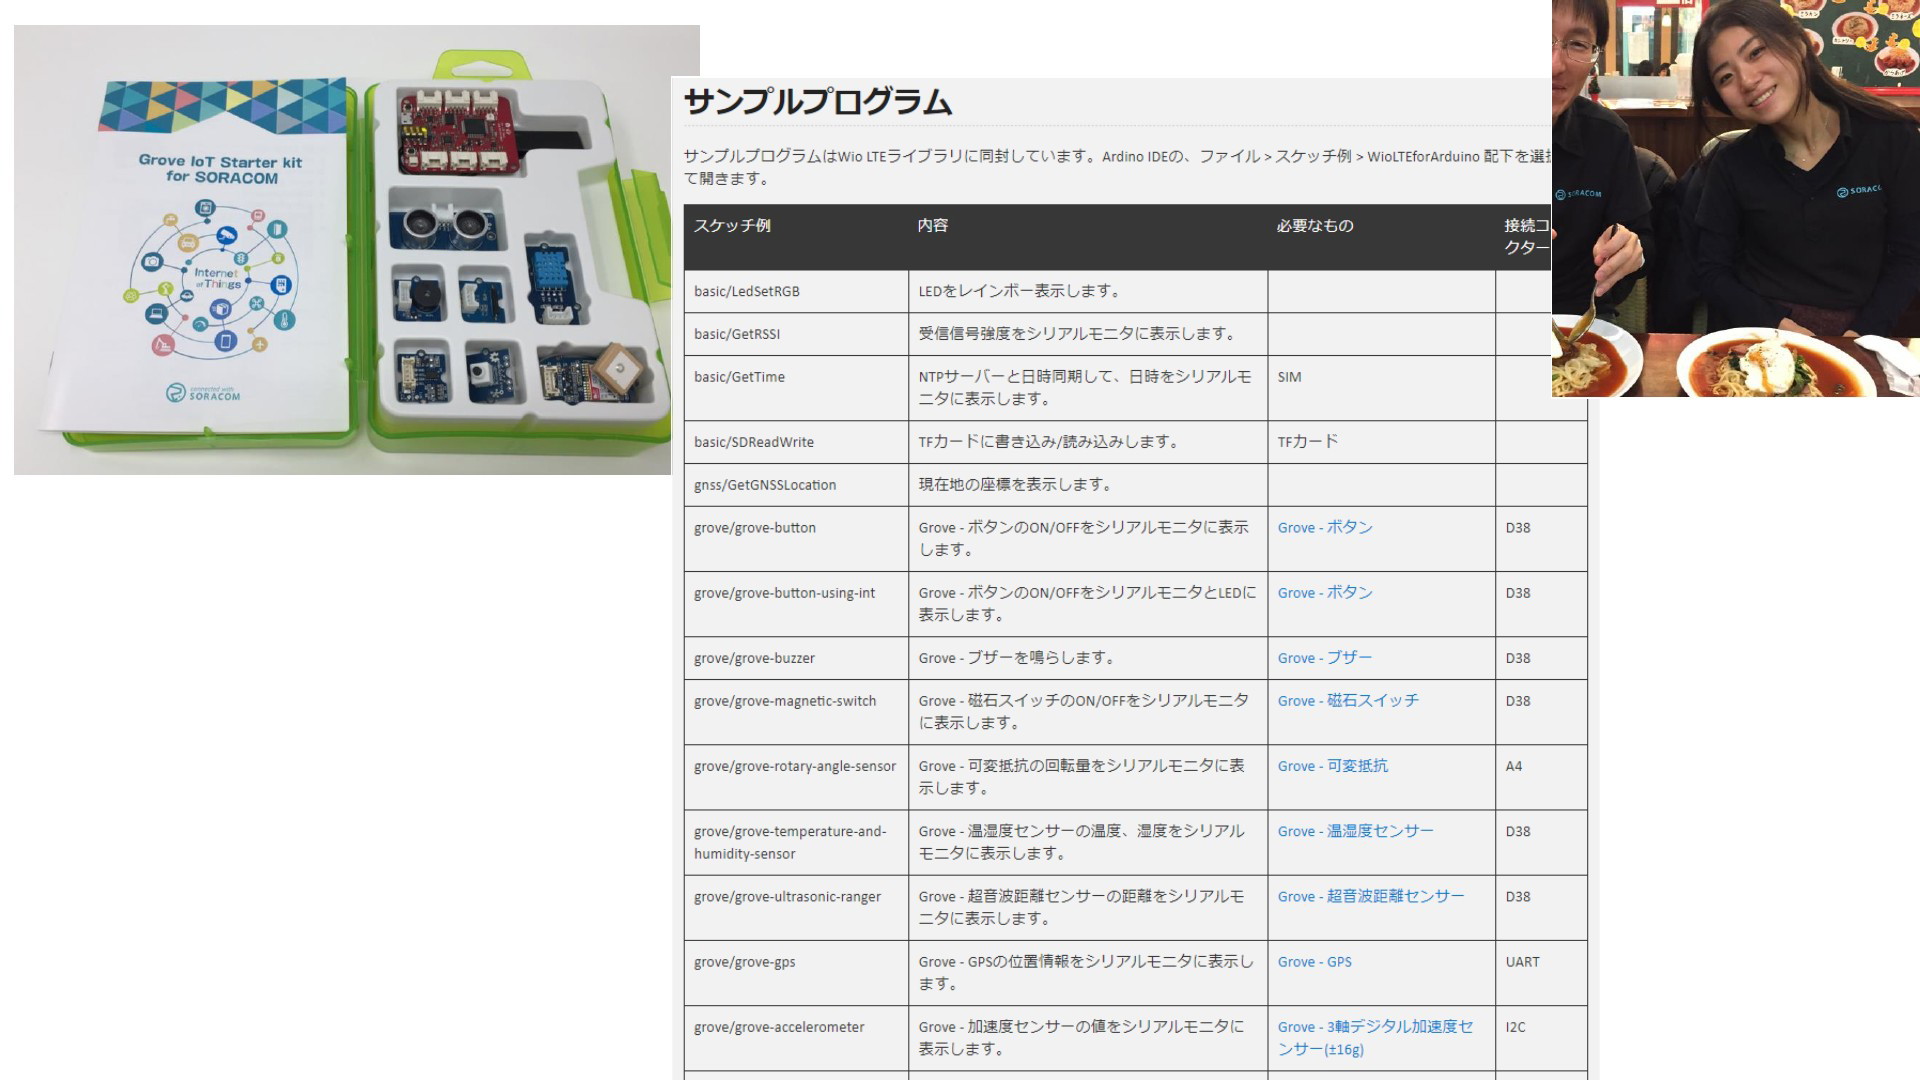Click the TFカード requirement cell

[1381, 443]
